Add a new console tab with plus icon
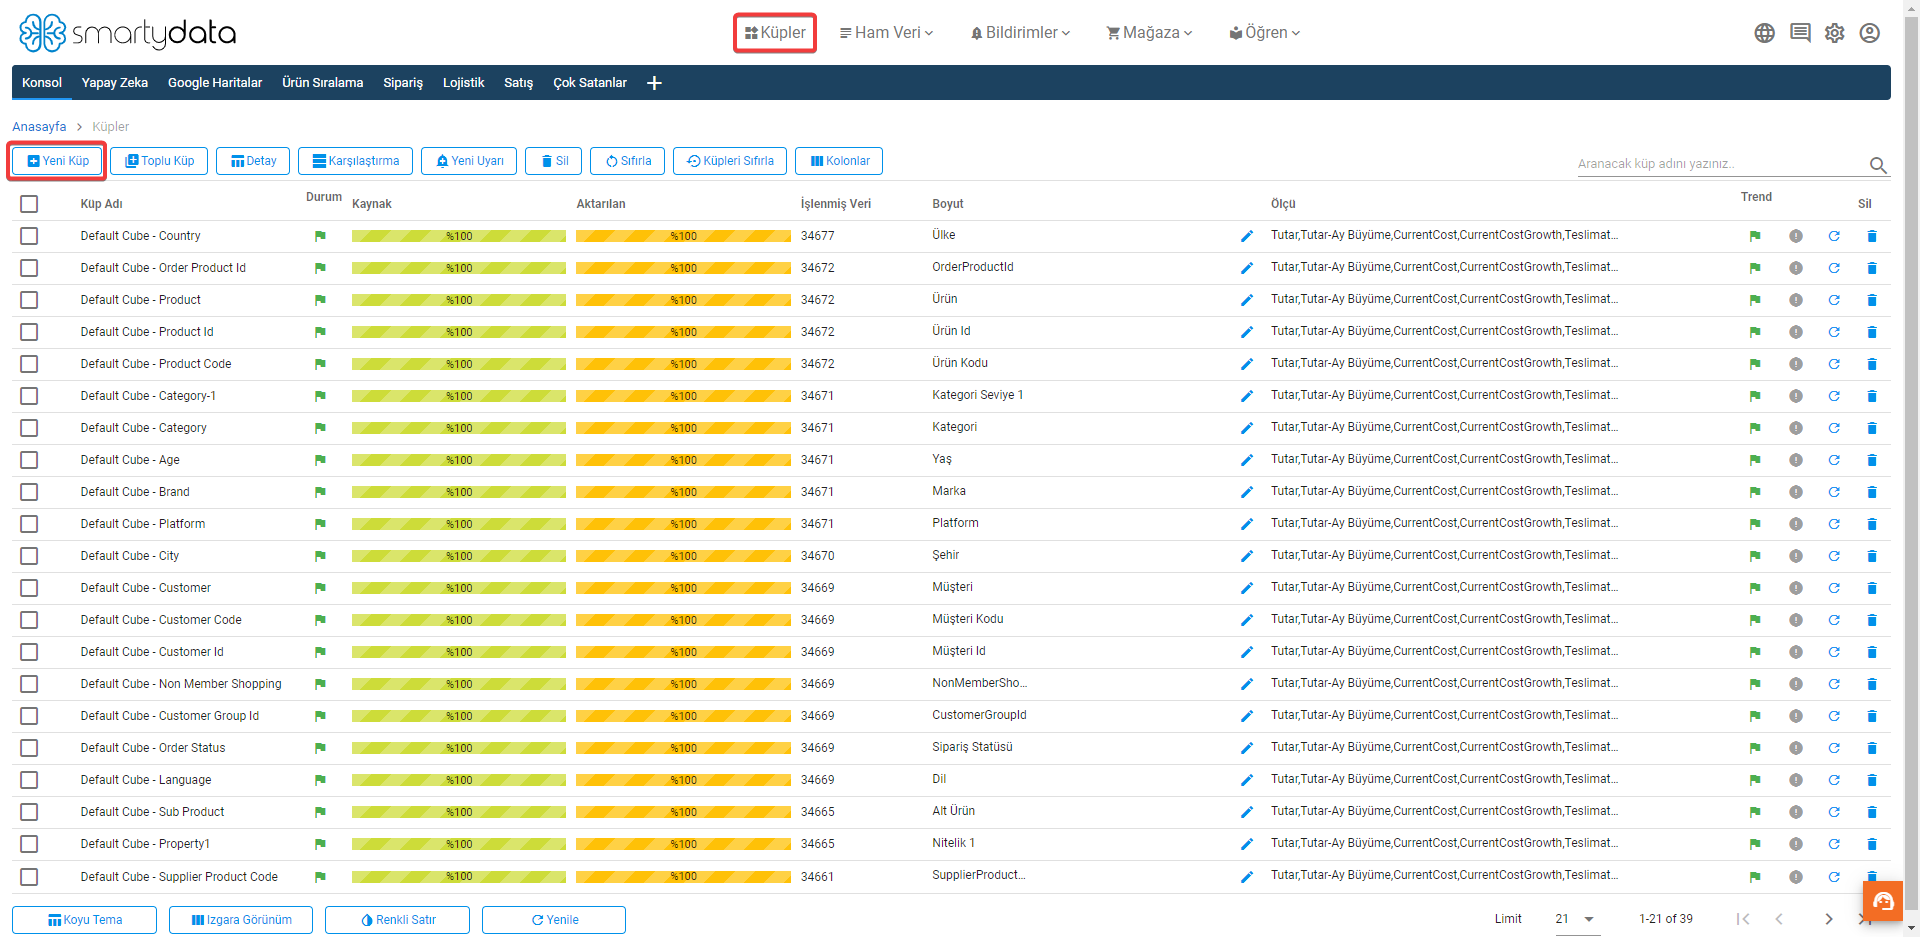 tap(654, 83)
